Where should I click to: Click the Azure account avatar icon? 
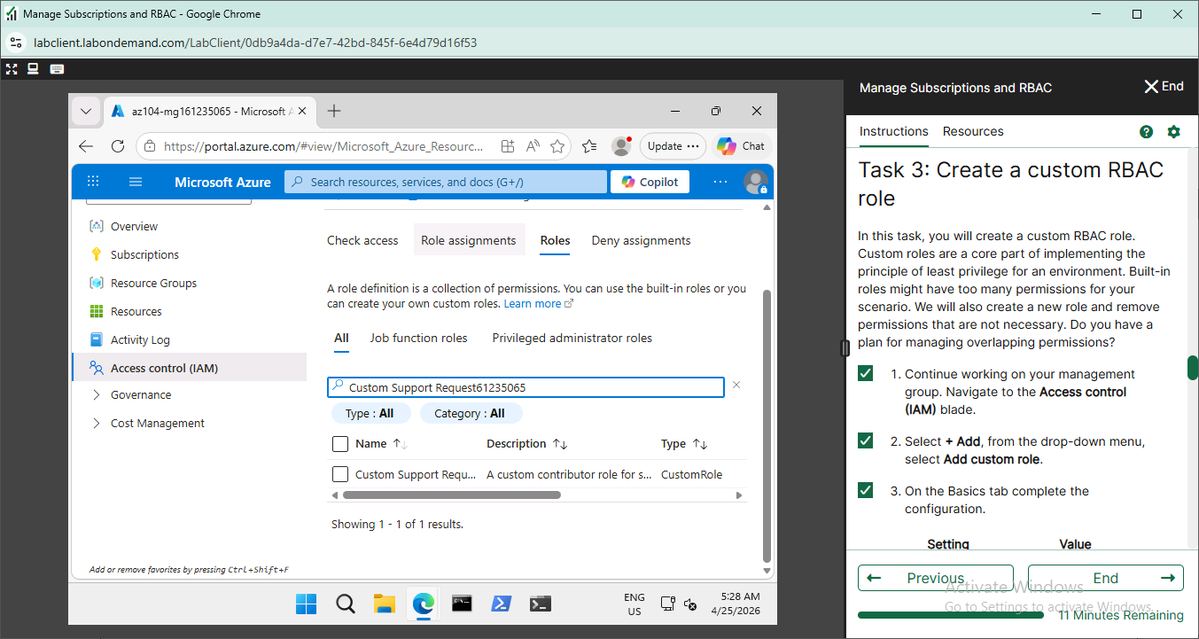(755, 182)
